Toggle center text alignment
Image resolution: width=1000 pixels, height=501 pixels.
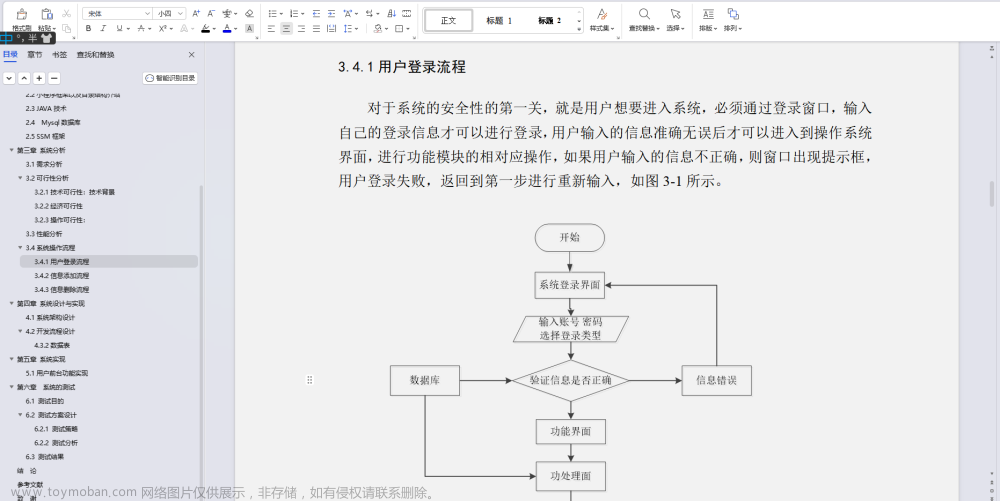click(286, 28)
